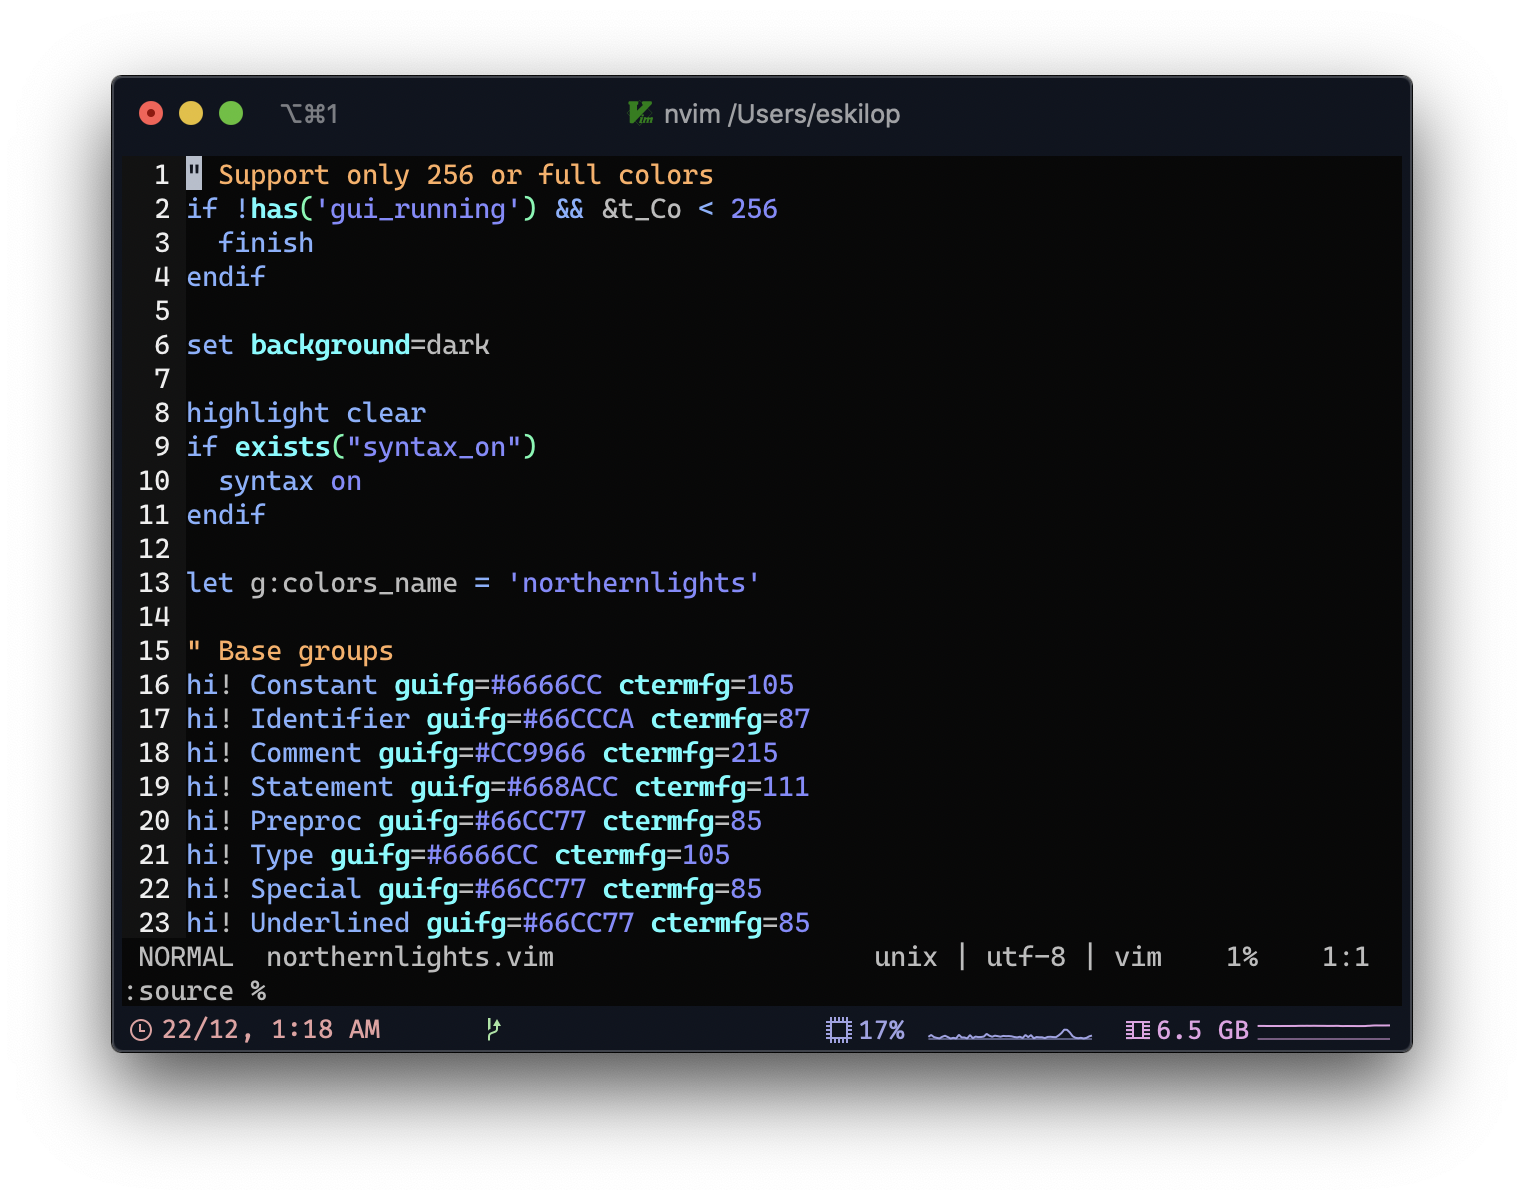The height and width of the screenshot is (1200, 1524).
Task: Click the memory usage line graph
Action: click(1324, 1030)
